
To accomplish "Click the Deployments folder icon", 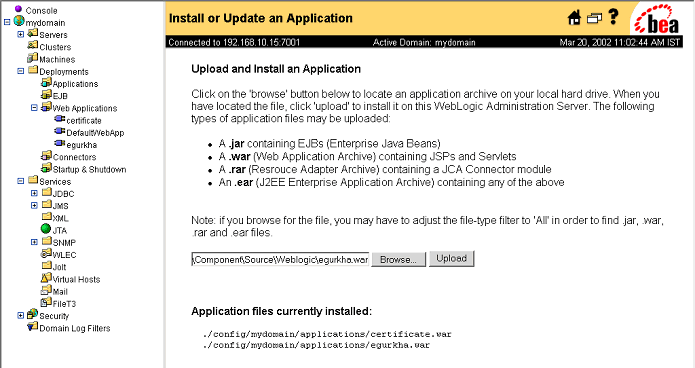I will coord(33,70).
